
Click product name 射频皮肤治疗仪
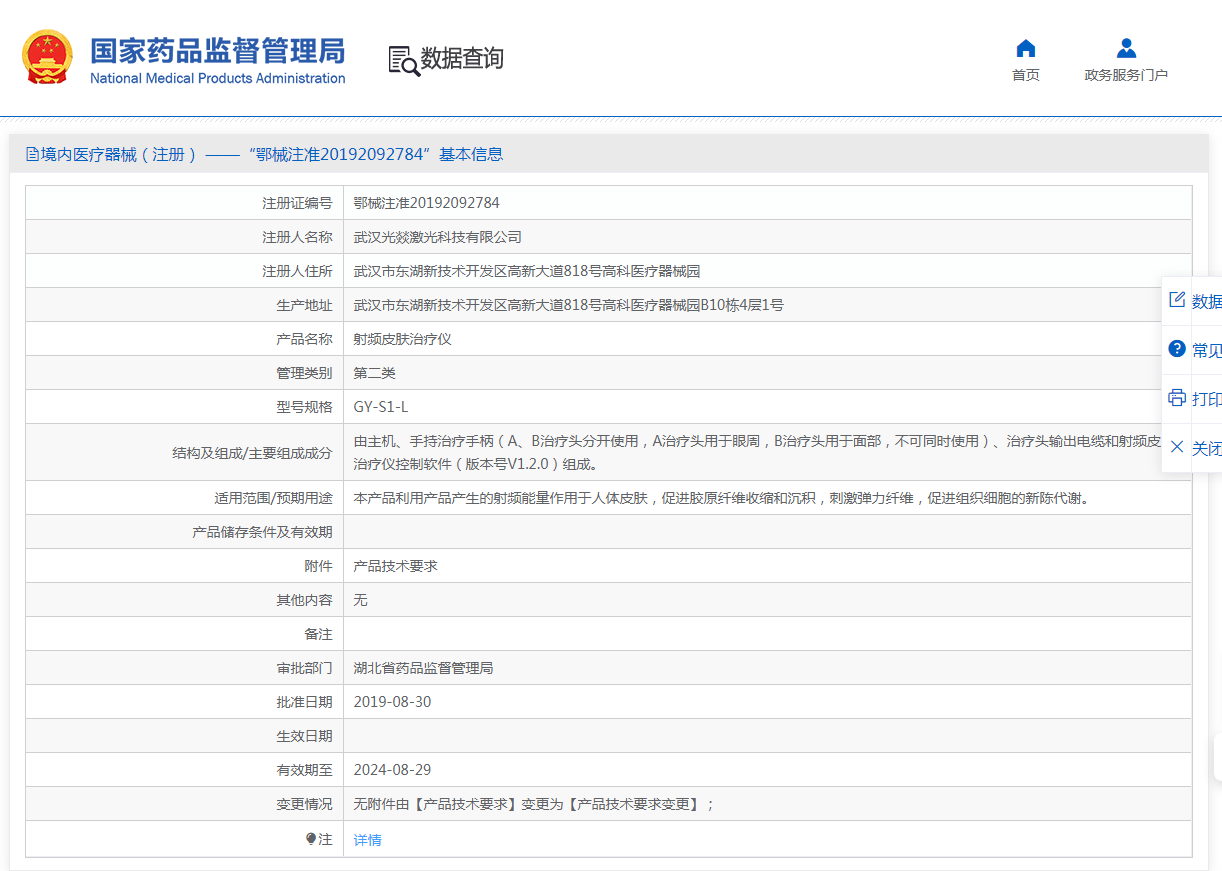[403, 339]
